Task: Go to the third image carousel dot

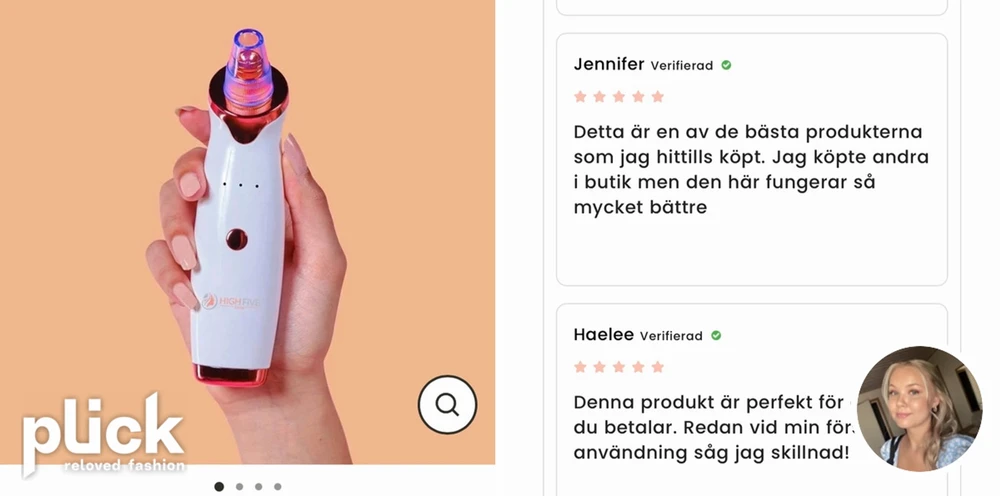Action: [x=258, y=486]
